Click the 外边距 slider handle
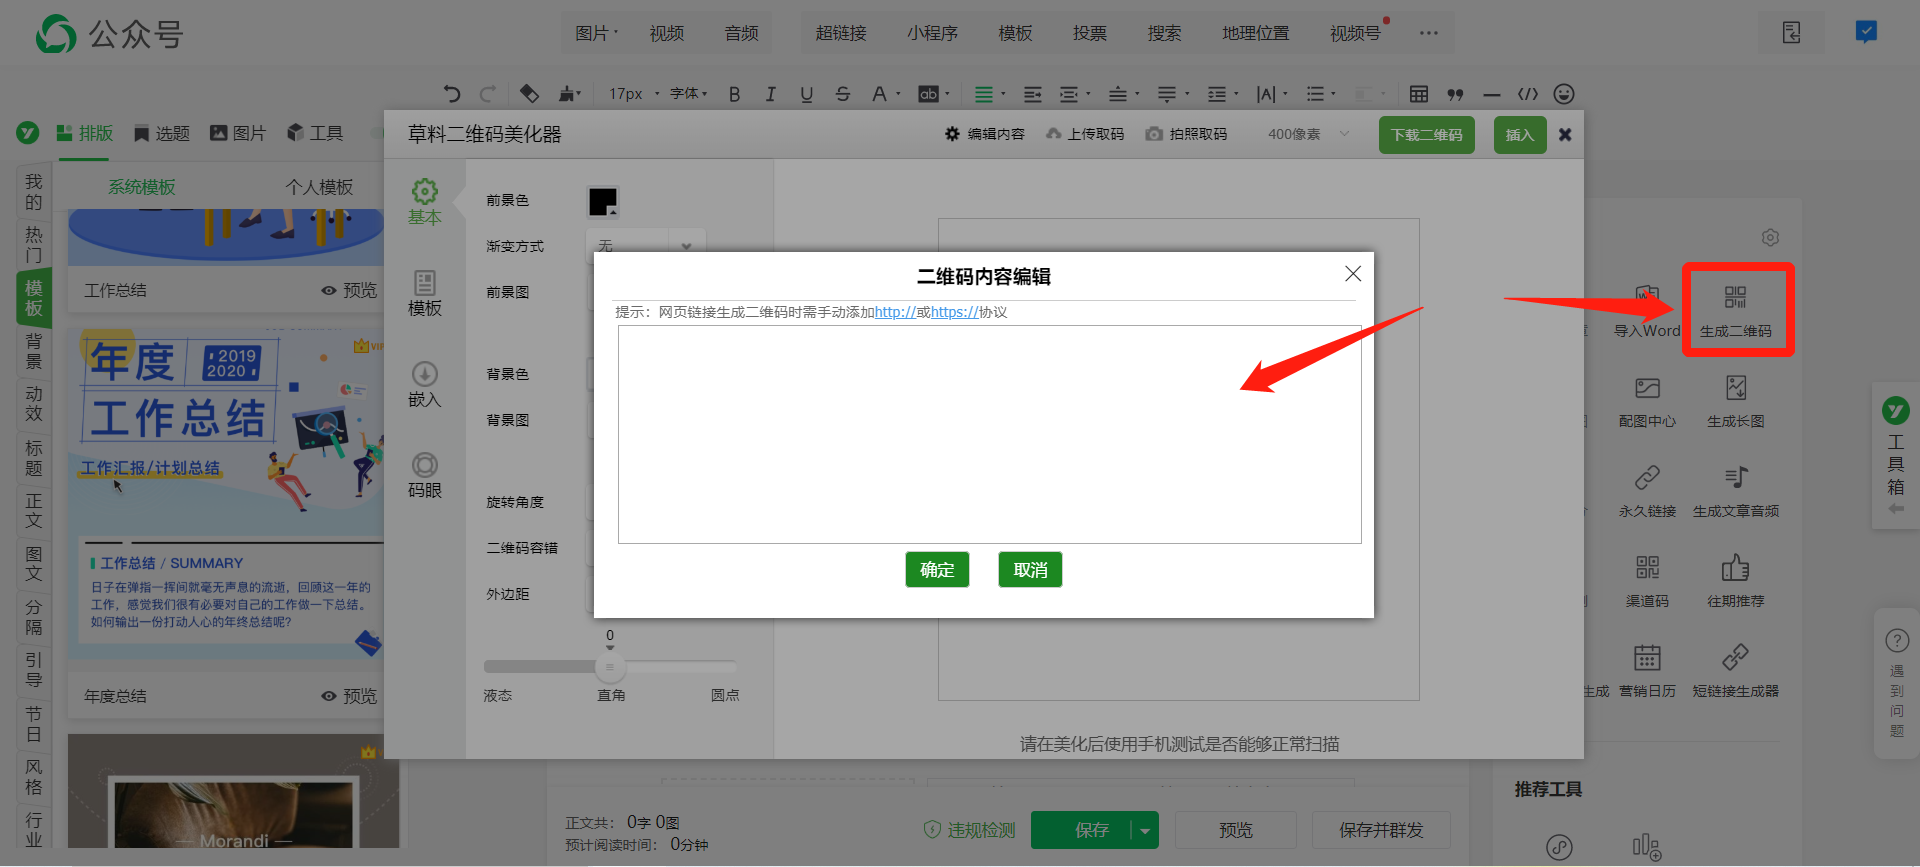The height and width of the screenshot is (867, 1920). point(610,667)
